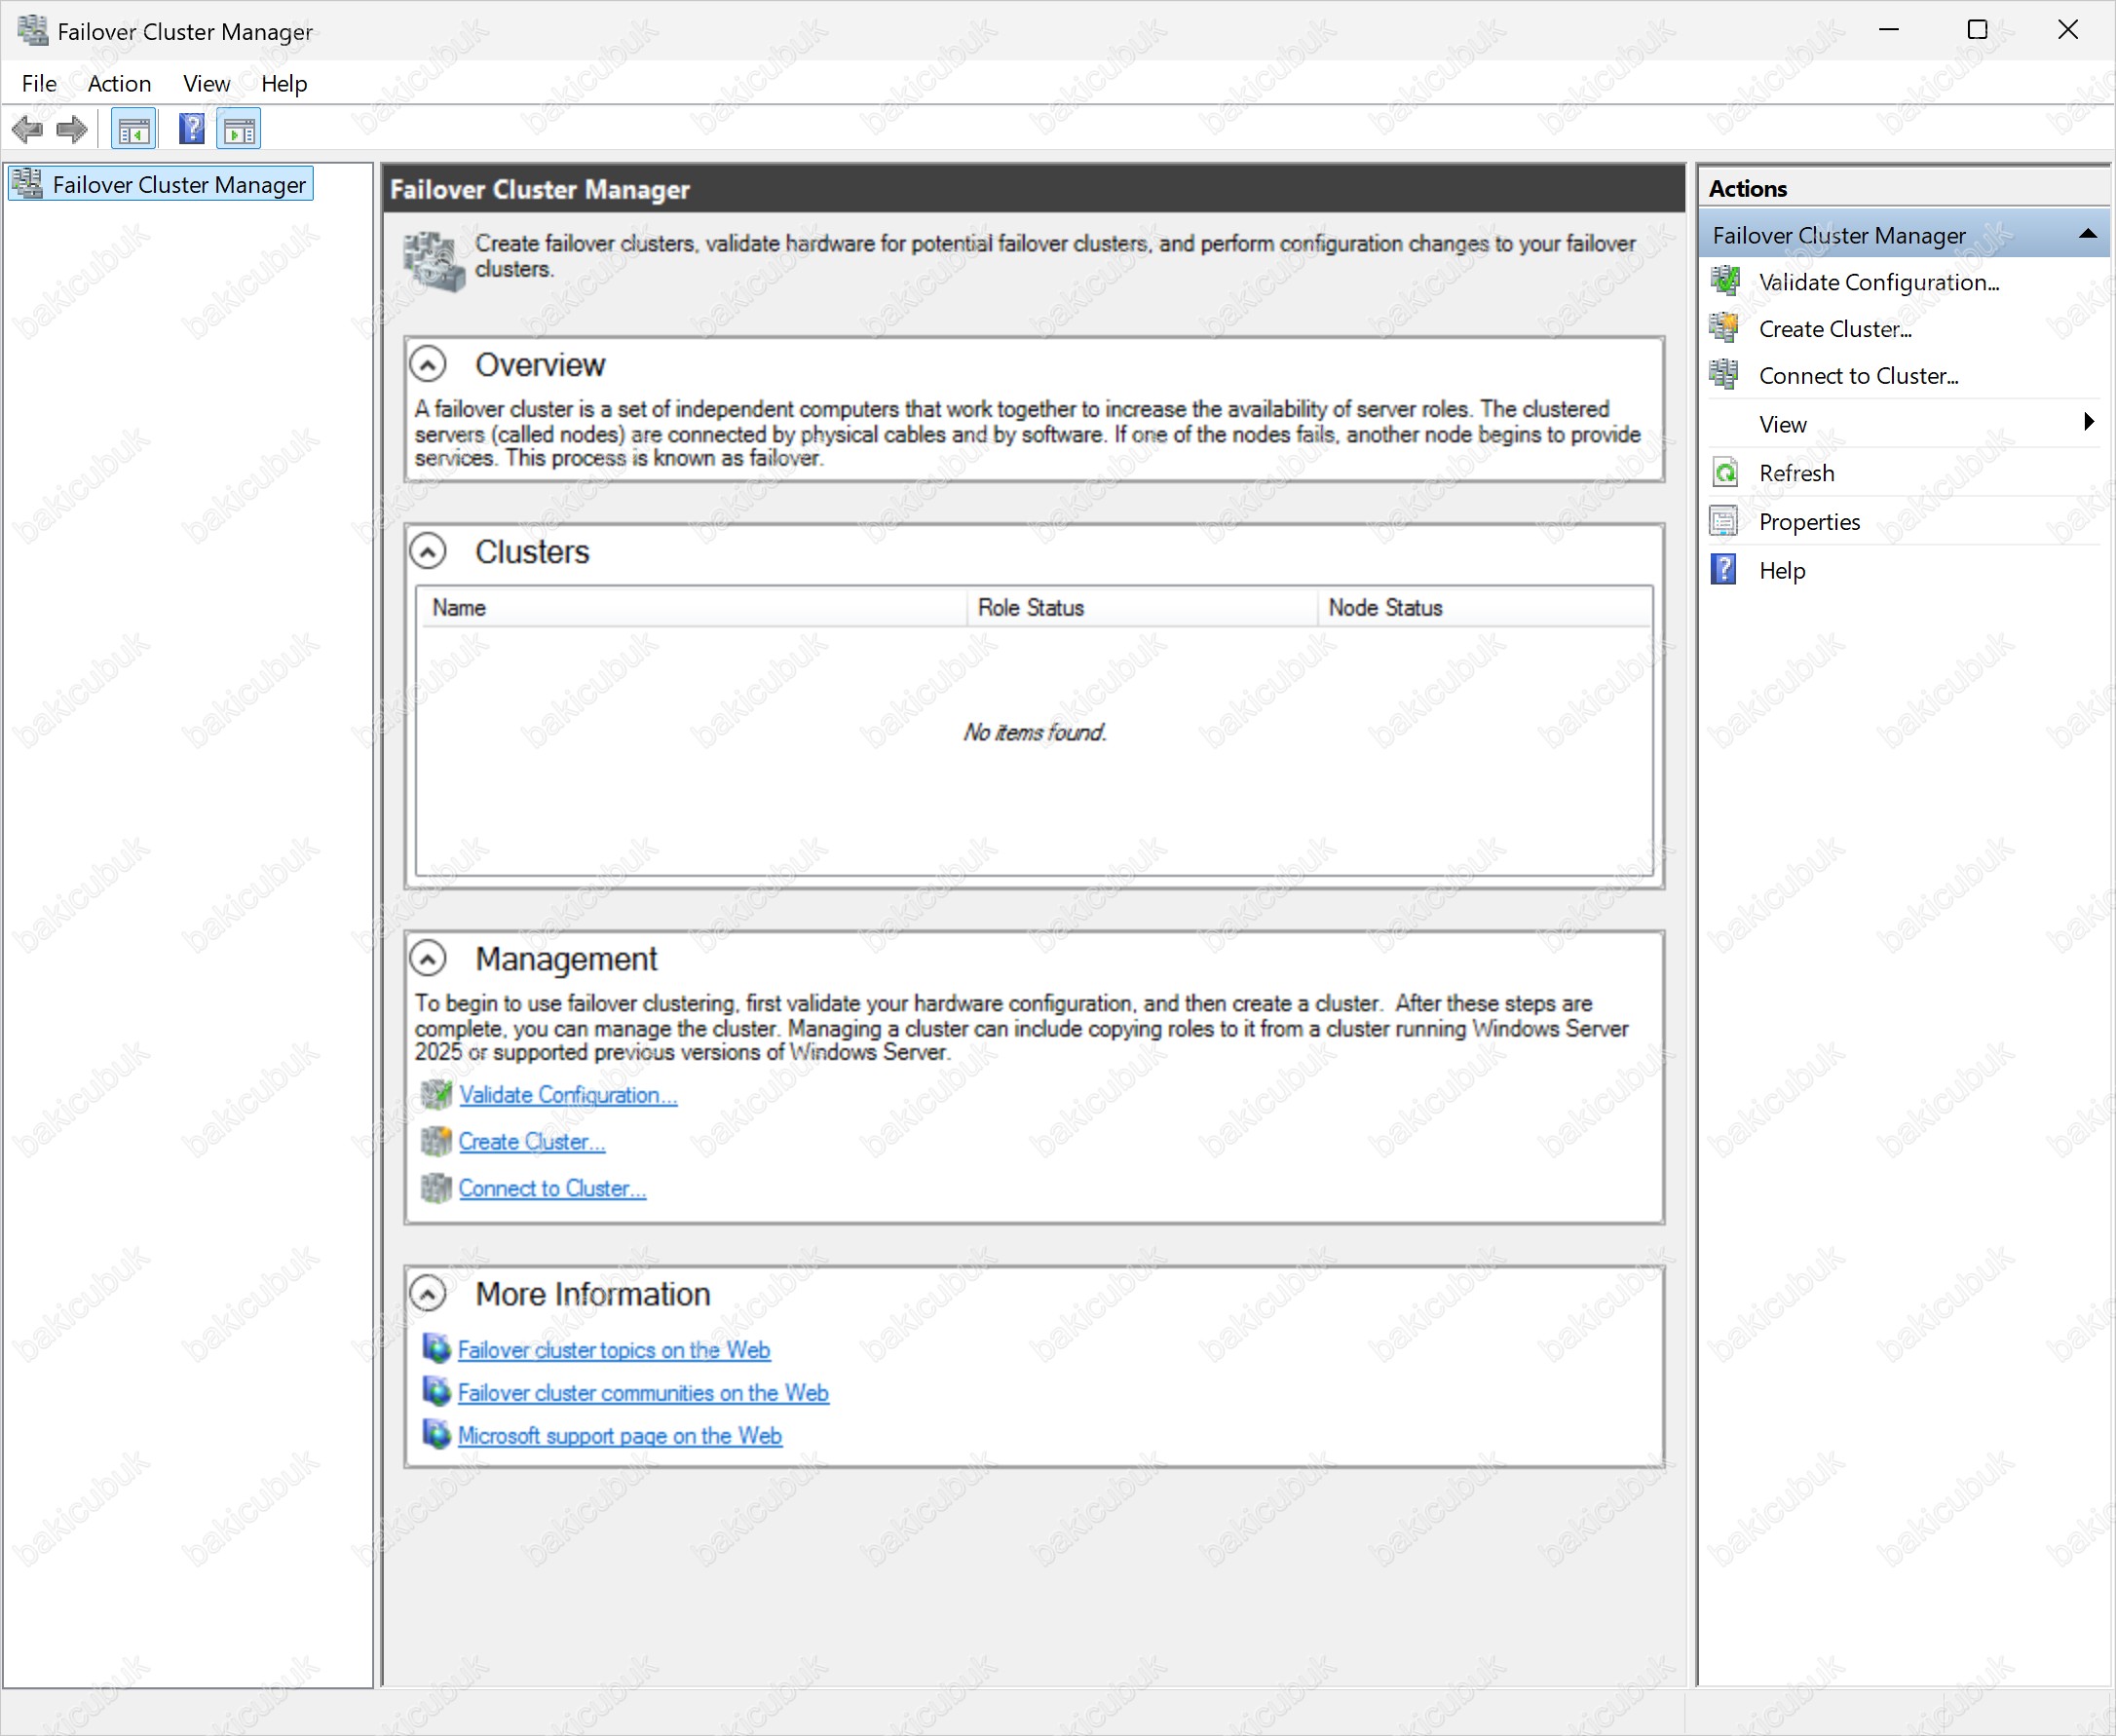2116x1736 pixels.
Task: Select Failover Cluster Manager tree node
Action: (x=178, y=185)
